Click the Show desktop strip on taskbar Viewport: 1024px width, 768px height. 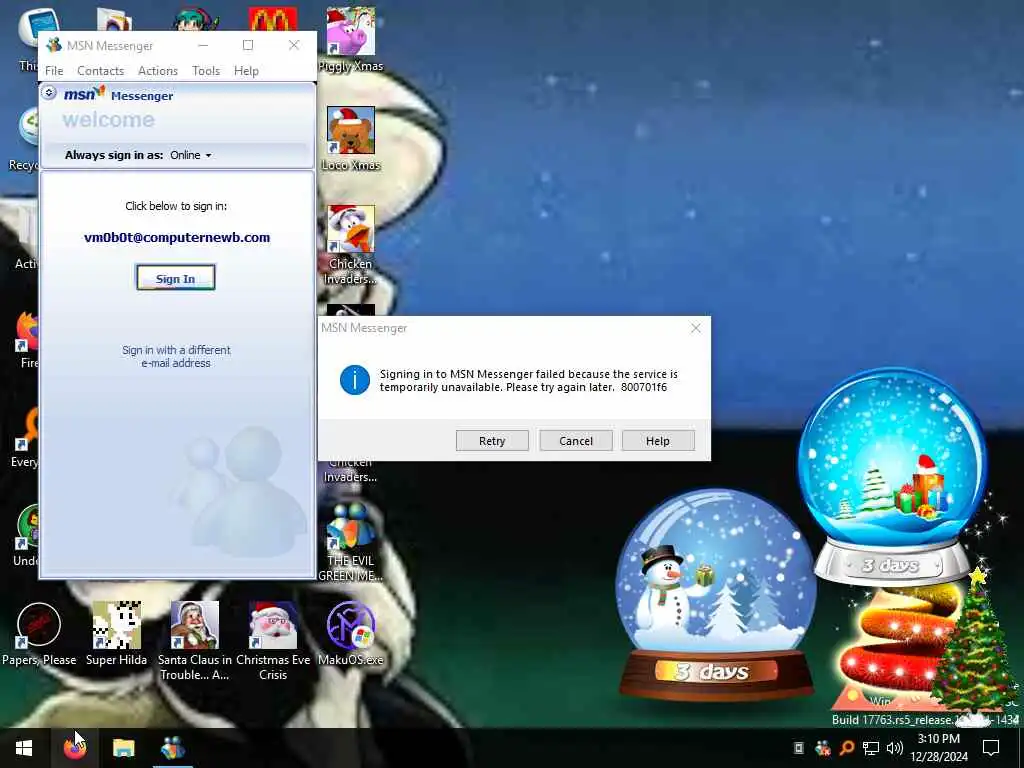(x=1021, y=748)
